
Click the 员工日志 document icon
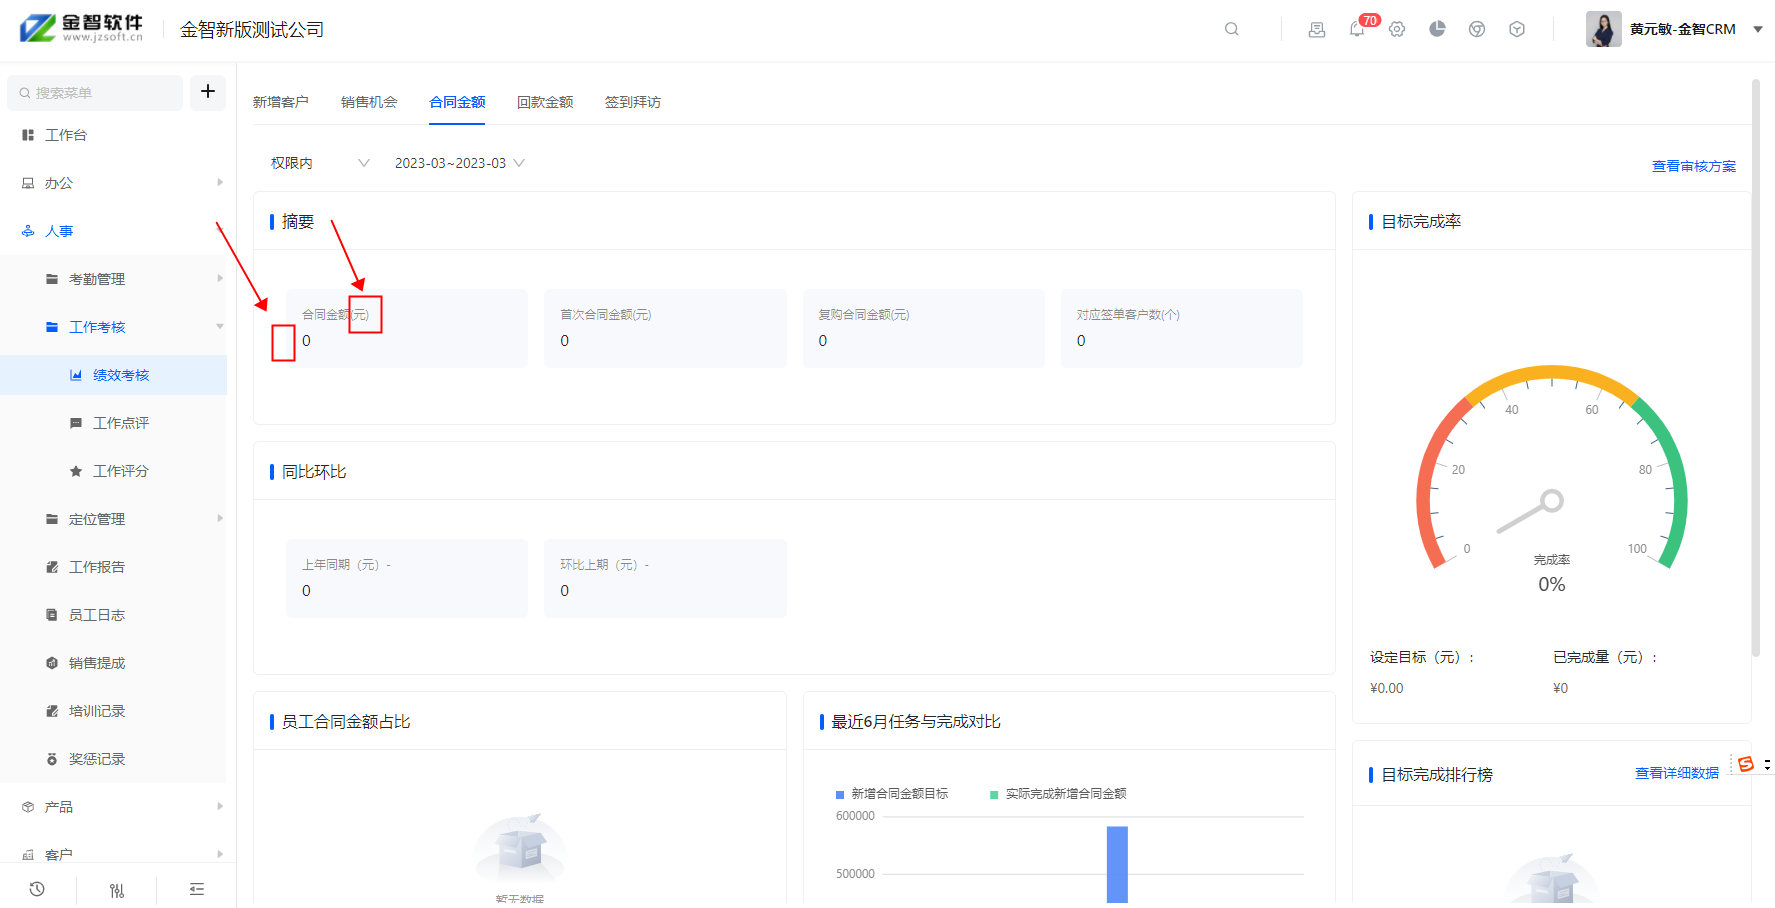pyautogui.click(x=52, y=615)
